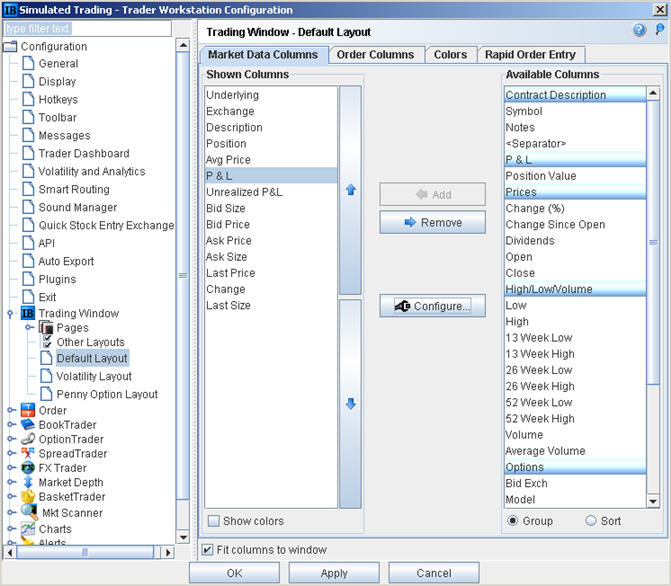This screenshot has height=586, width=671.
Task: Click the BasketTrader basket icon
Action: pyautogui.click(x=28, y=497)
